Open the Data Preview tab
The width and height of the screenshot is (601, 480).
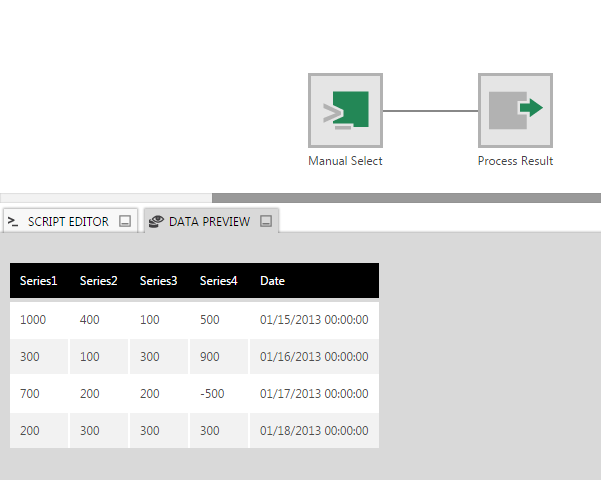(x=209, y=222)
